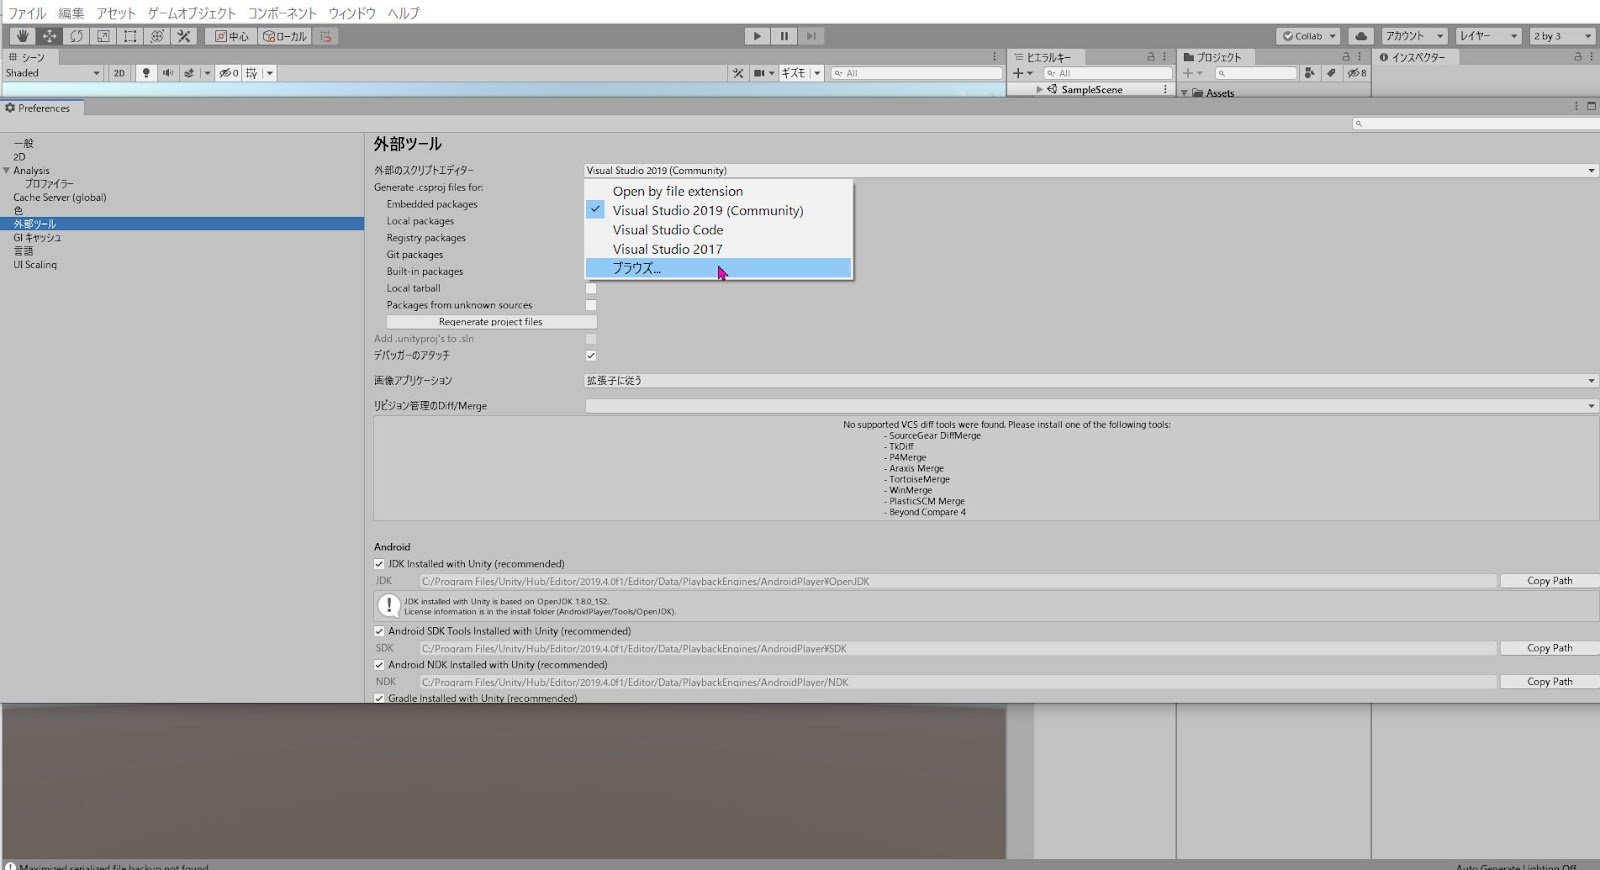Toggle scene lighting lightbulb icon

tap(146, 73)
